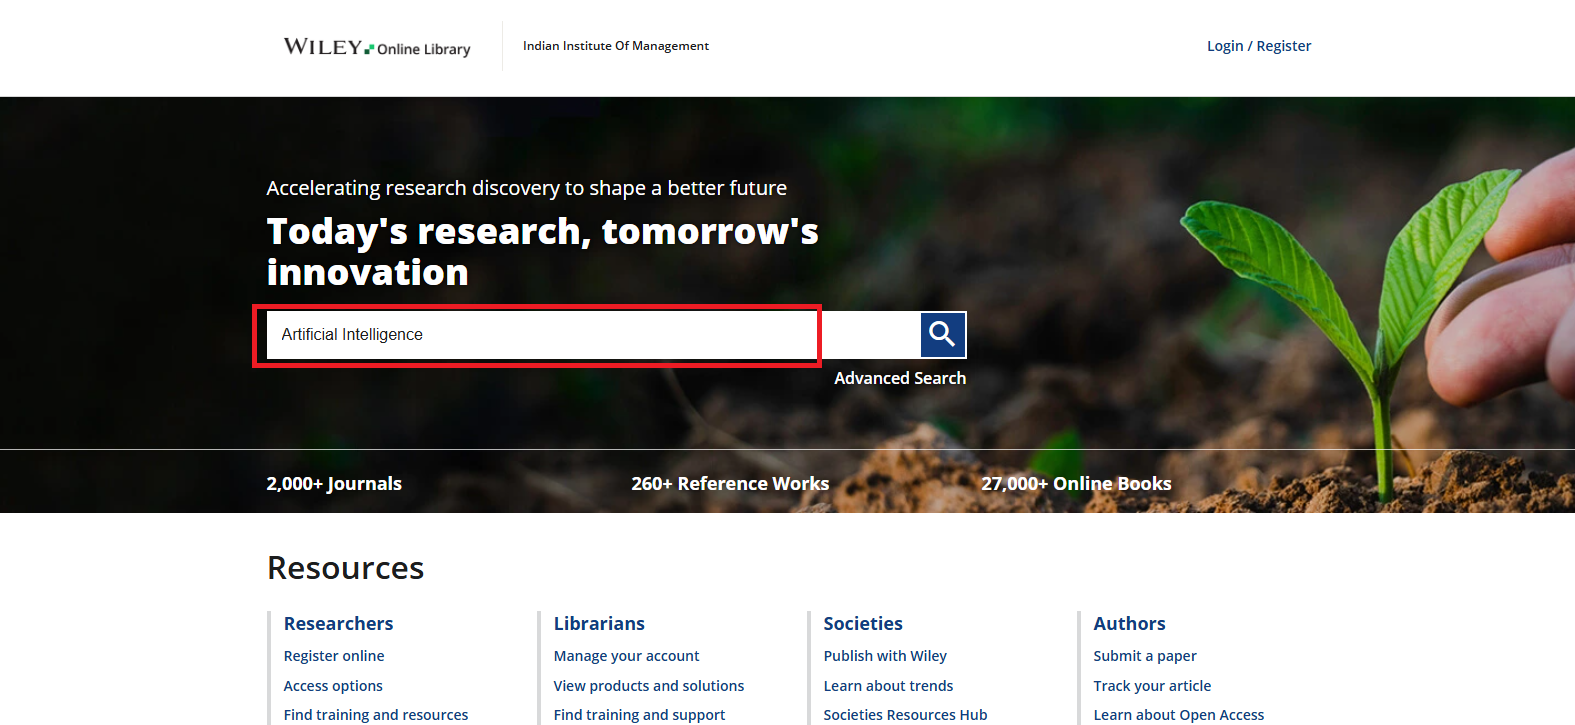Click the magnifying glass search button
The width and height of the screenshot is (1575, 725).
click(942, 334)
